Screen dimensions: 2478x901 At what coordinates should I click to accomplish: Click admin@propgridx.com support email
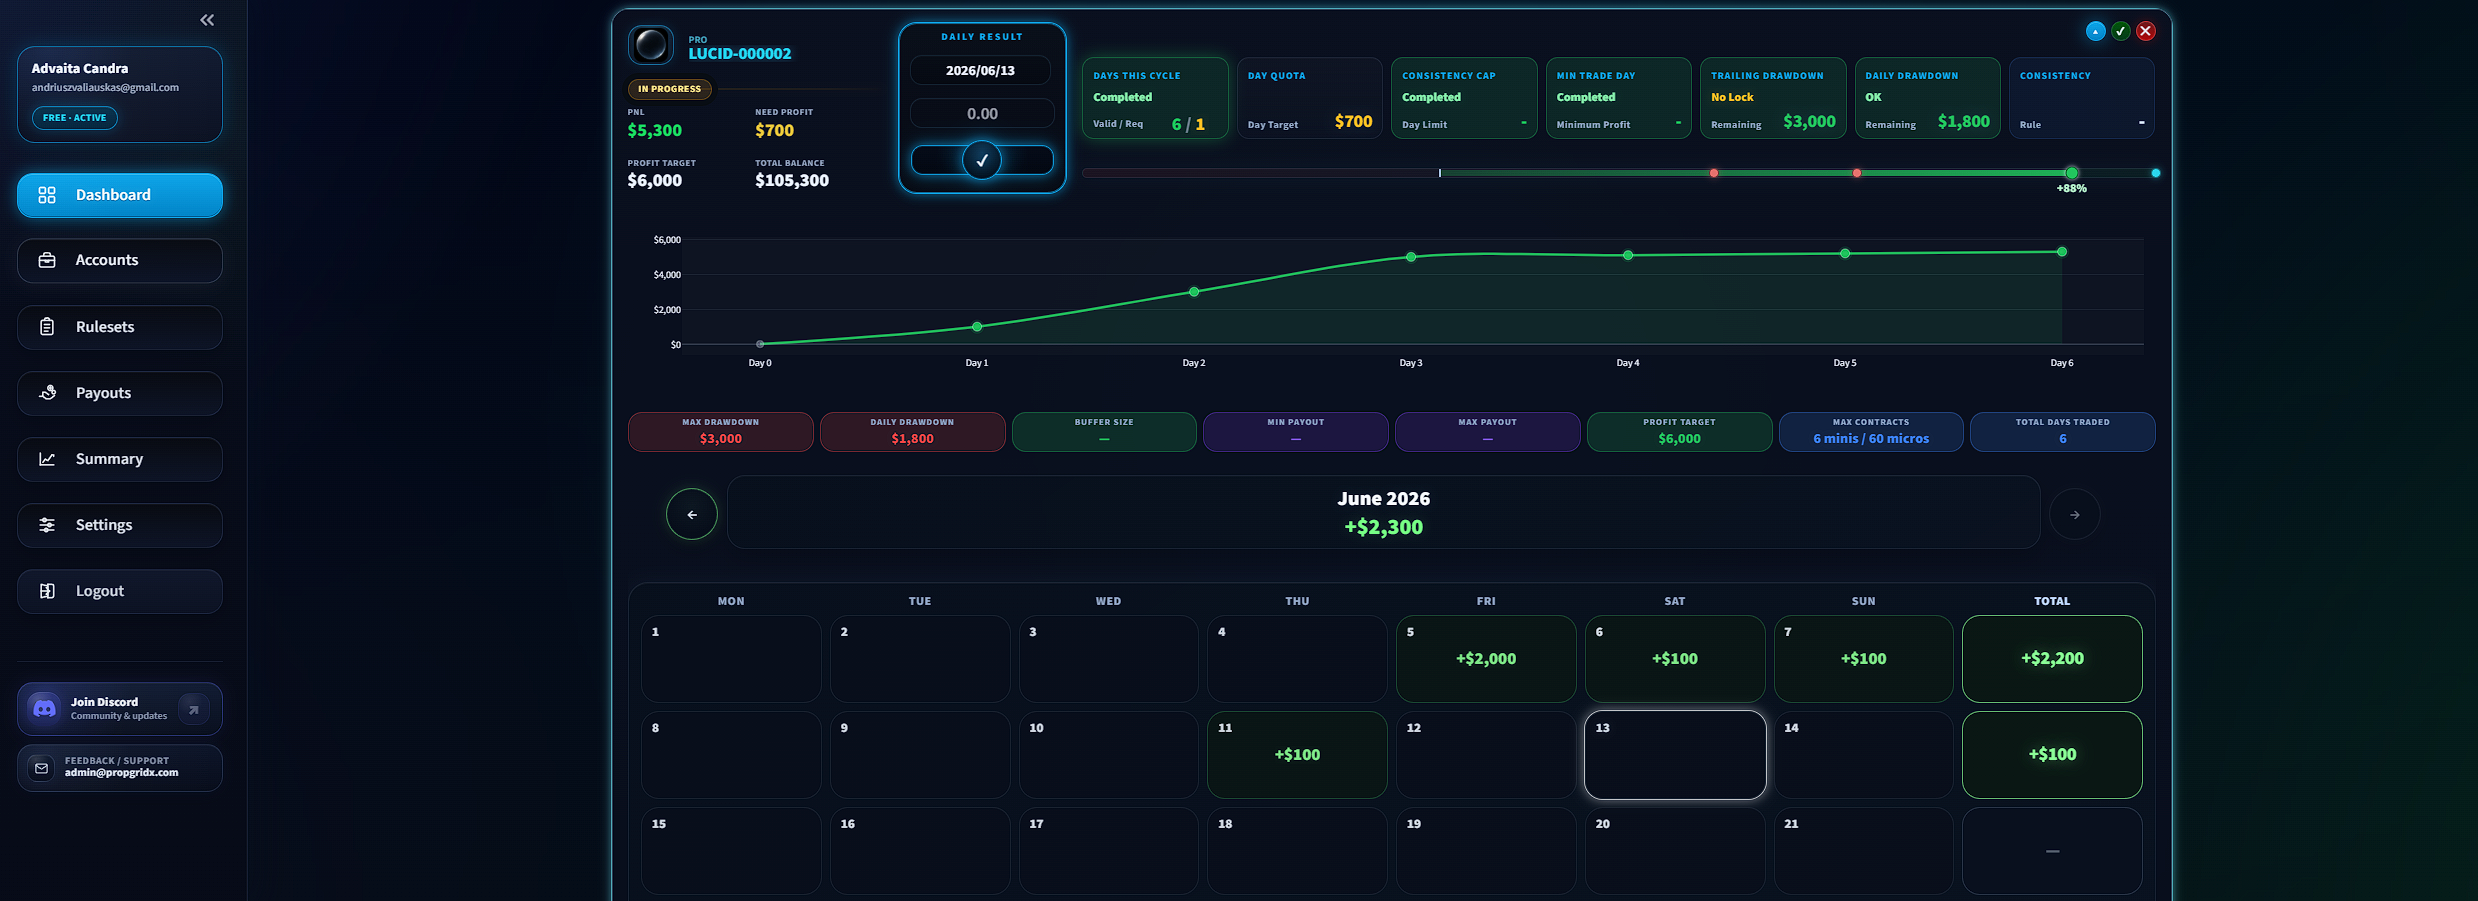pos(122,773)
